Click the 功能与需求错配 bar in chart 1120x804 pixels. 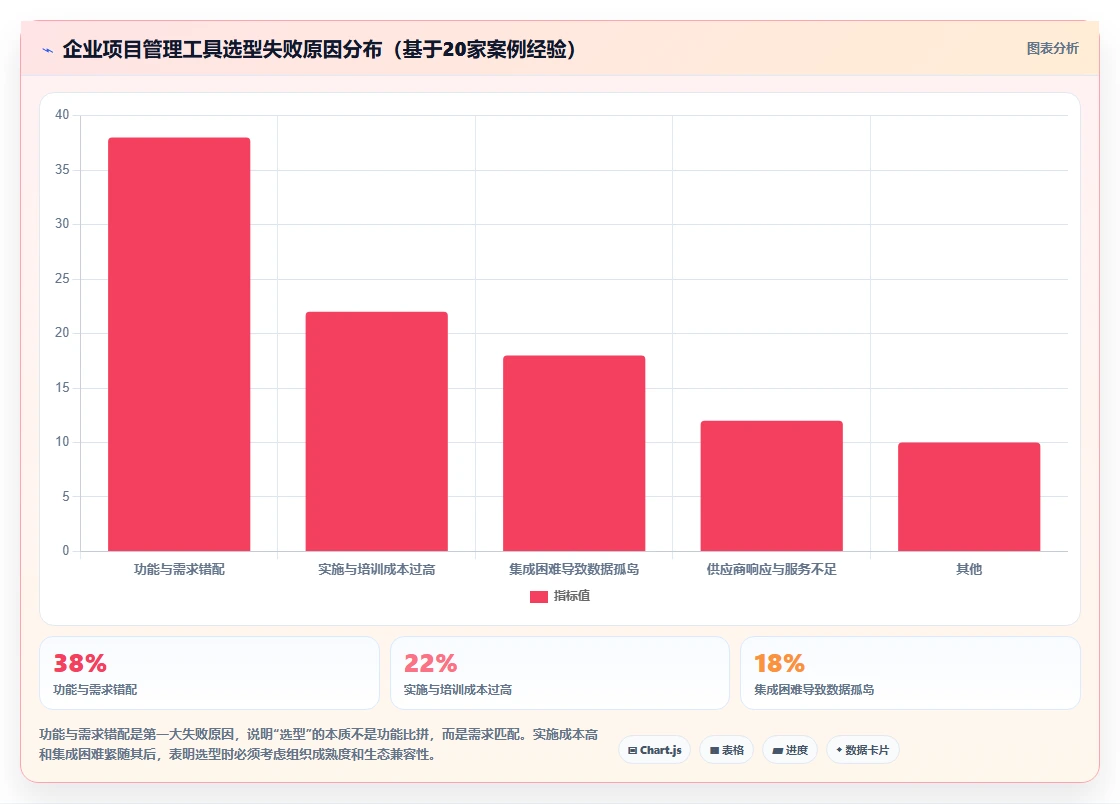[179, 344]
